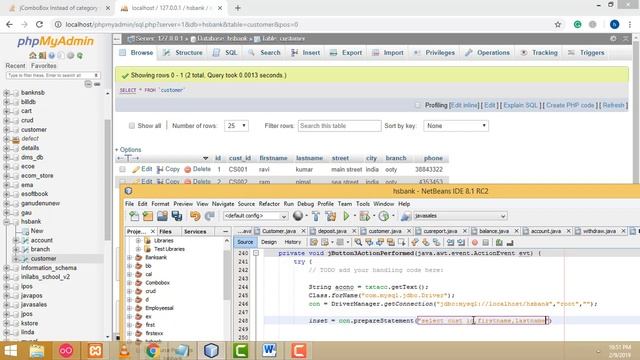640x360 pixels.
Task: Open File Explorer from the taskbar
Action: [37, 351]
